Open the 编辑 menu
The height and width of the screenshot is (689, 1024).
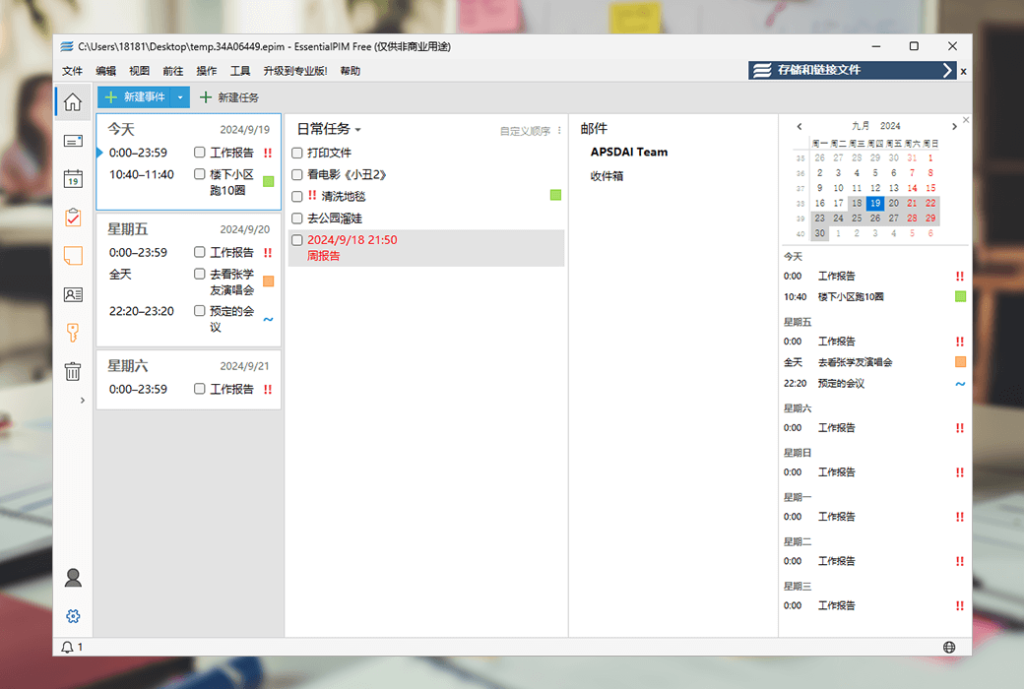coord(106,71)
